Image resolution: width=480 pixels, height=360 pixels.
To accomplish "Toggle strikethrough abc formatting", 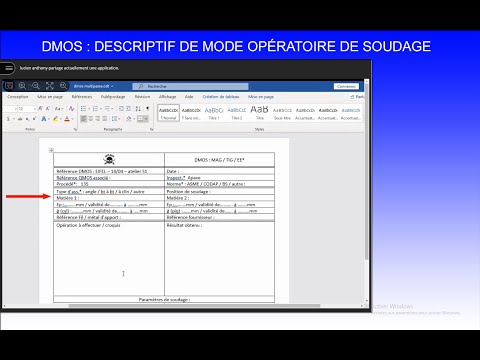I will tap(20, 119).
